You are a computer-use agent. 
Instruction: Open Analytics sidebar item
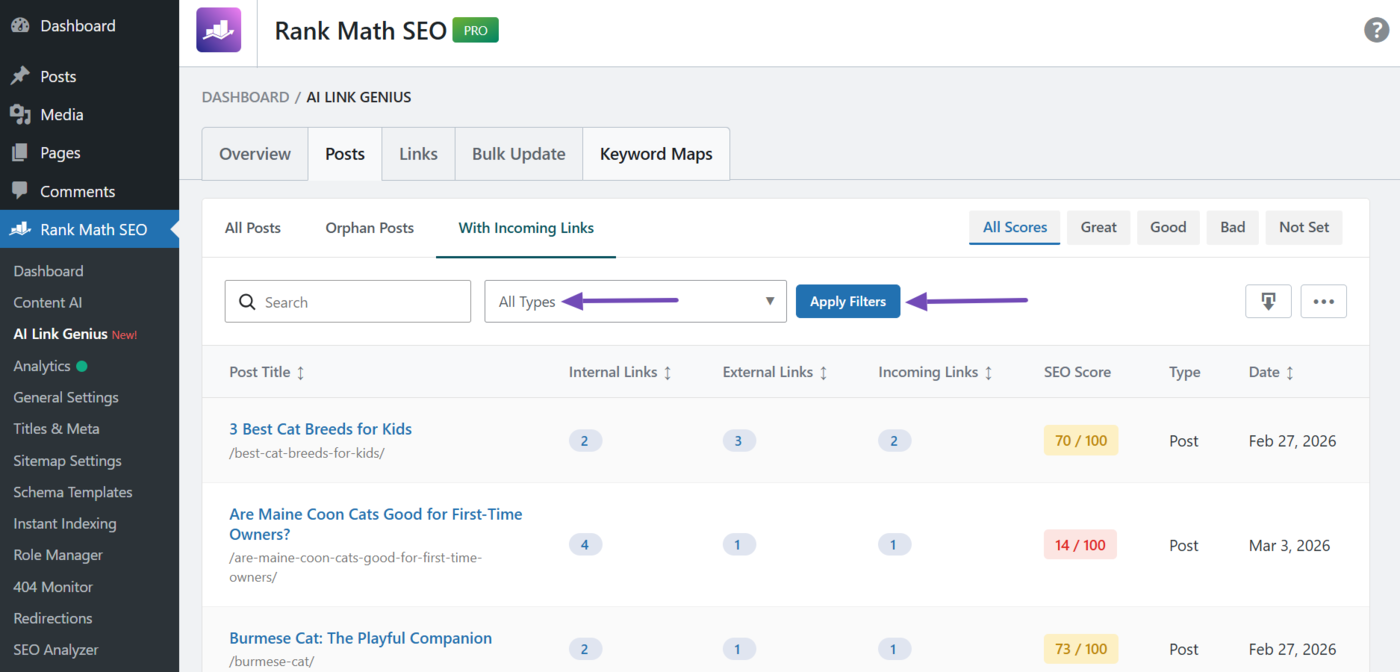pos(42,366)
